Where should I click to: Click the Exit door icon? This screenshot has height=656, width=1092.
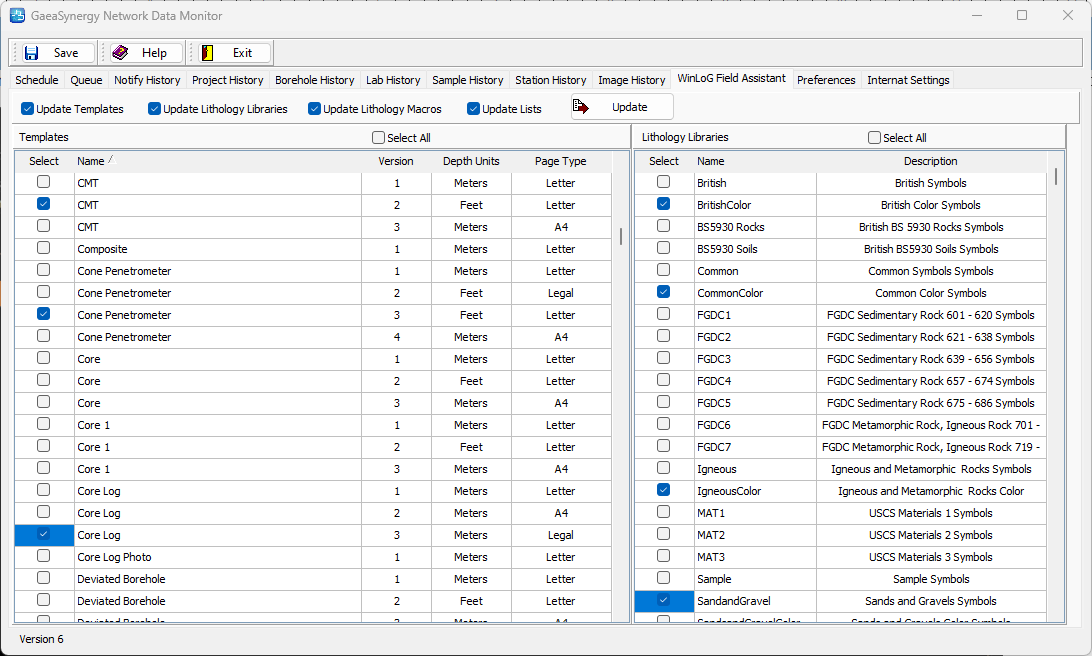(208, 53)
